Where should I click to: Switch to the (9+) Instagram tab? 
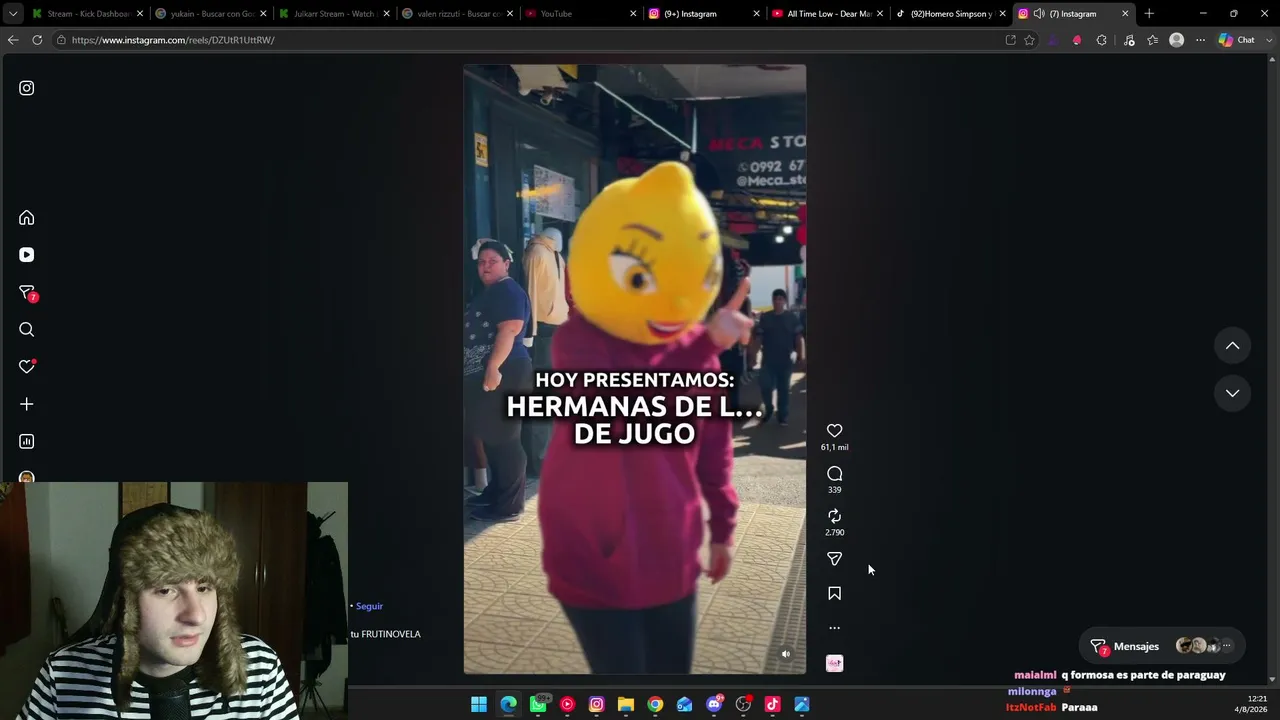point(703,14)
